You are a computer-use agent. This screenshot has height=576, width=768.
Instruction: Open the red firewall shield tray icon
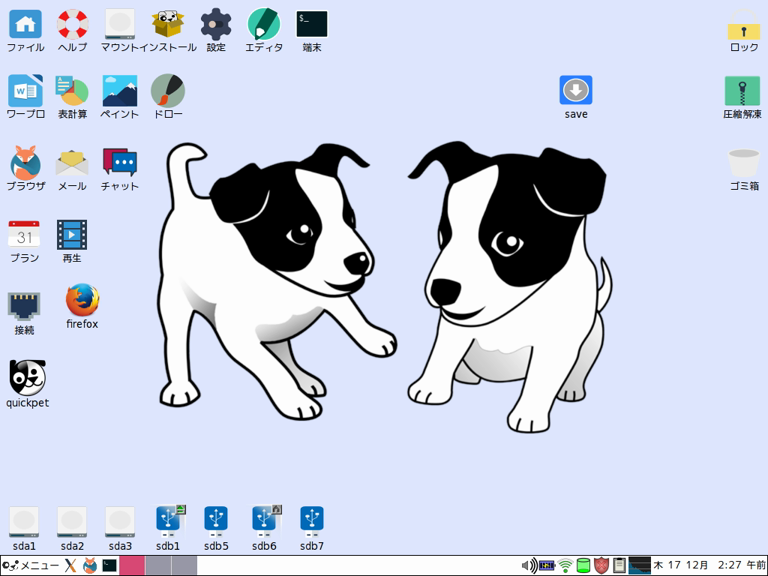click(x=601, y=566)
